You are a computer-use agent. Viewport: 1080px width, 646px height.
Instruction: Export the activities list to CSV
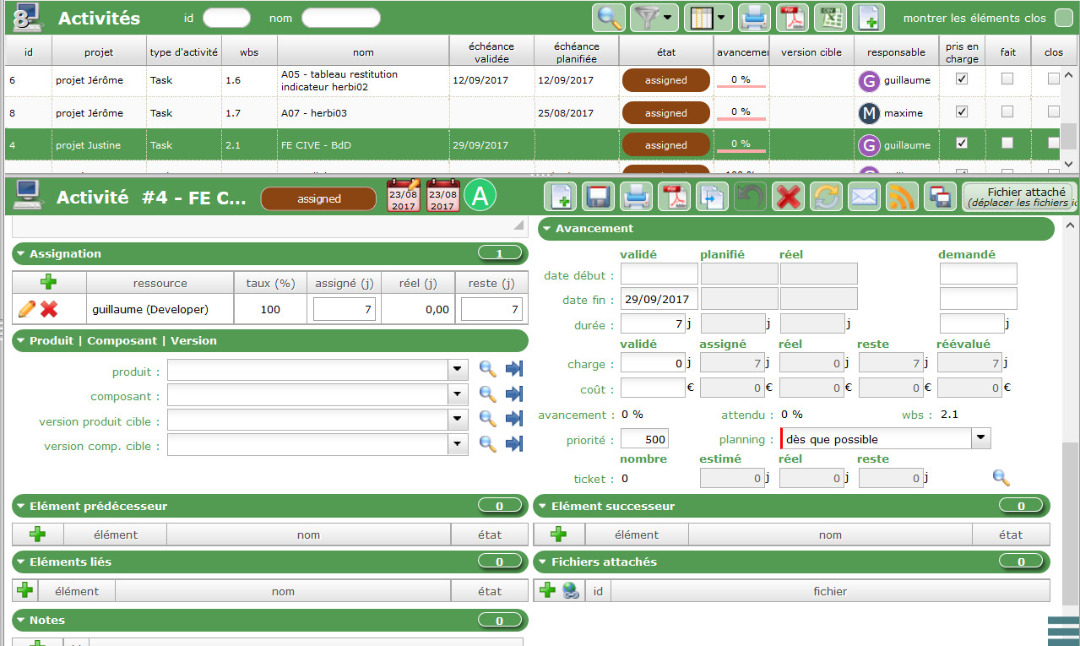[x=829, y=17]
